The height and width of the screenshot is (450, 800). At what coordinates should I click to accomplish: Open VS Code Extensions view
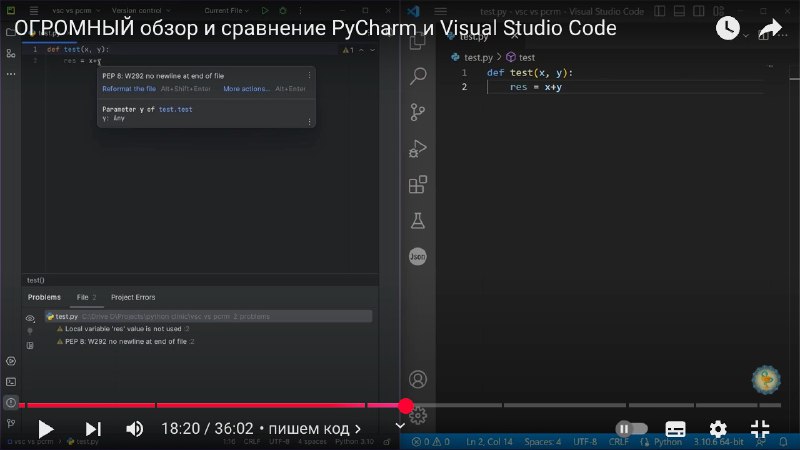418,185
